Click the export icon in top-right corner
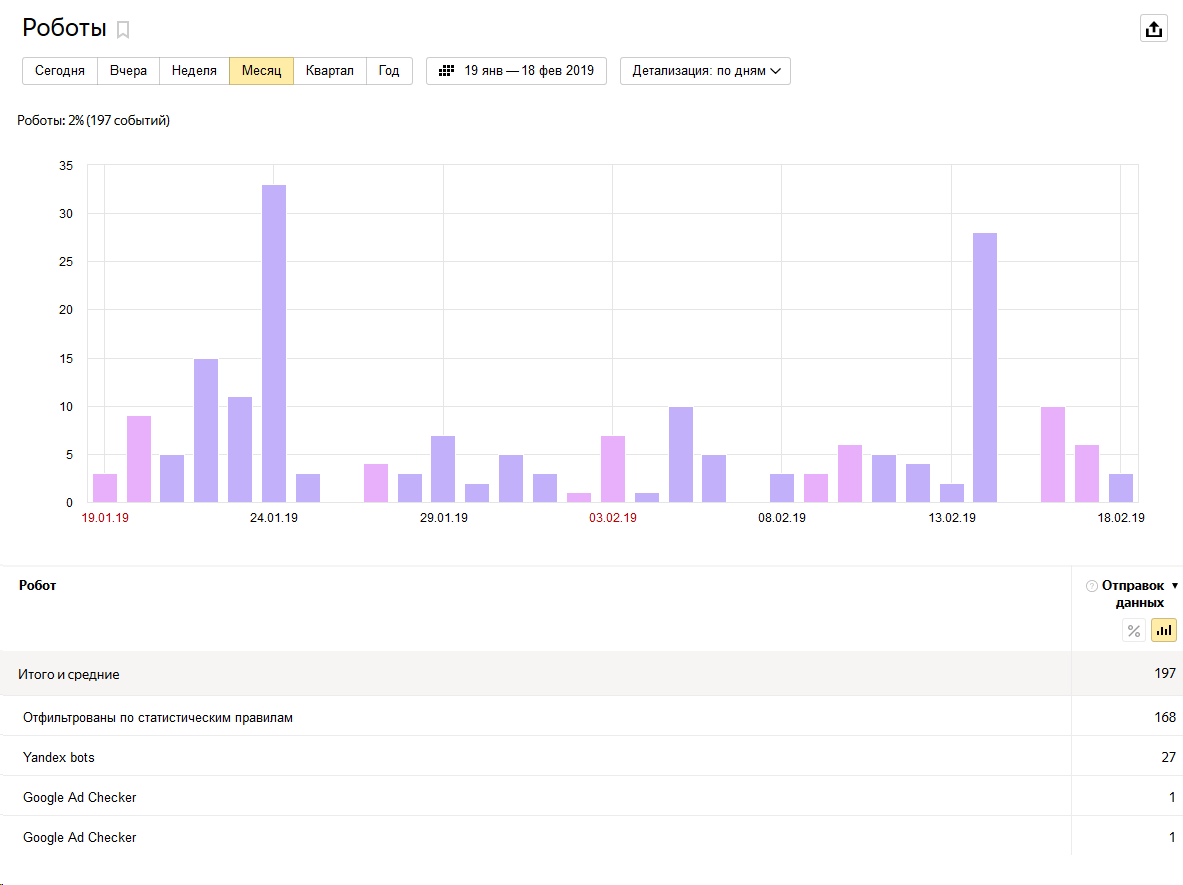 tap(1153, 29)
